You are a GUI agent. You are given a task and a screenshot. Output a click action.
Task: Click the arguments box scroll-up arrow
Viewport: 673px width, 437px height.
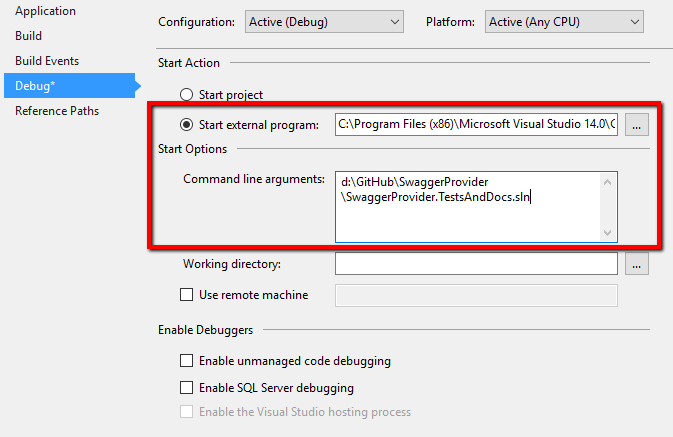pos(608,181)
